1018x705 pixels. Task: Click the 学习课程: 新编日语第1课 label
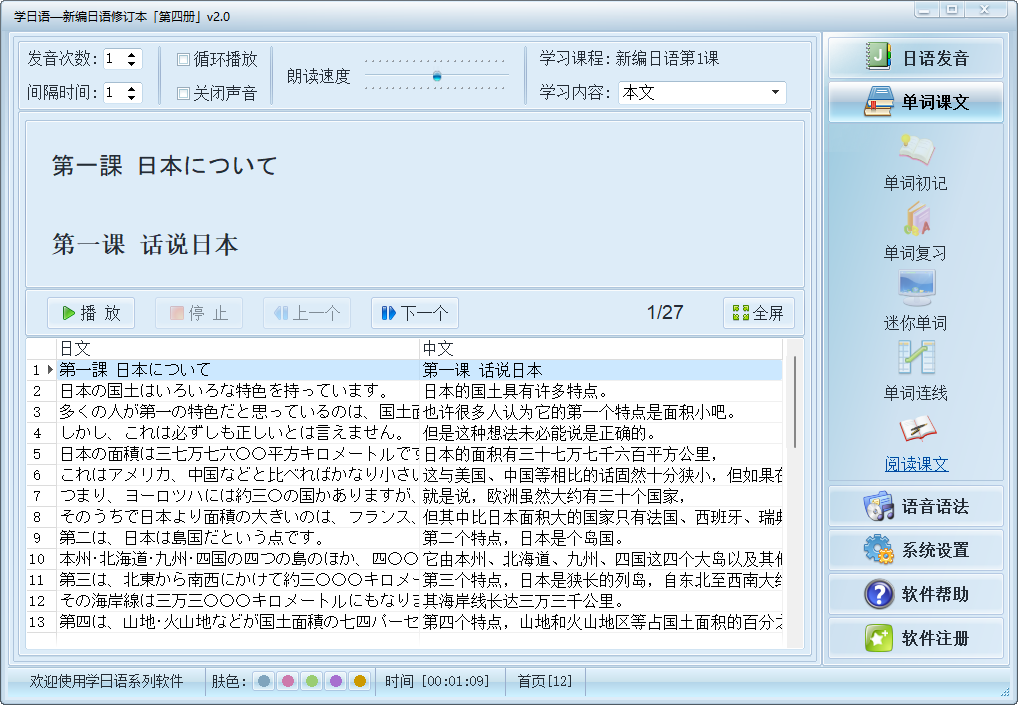click(x=629, y=58)
